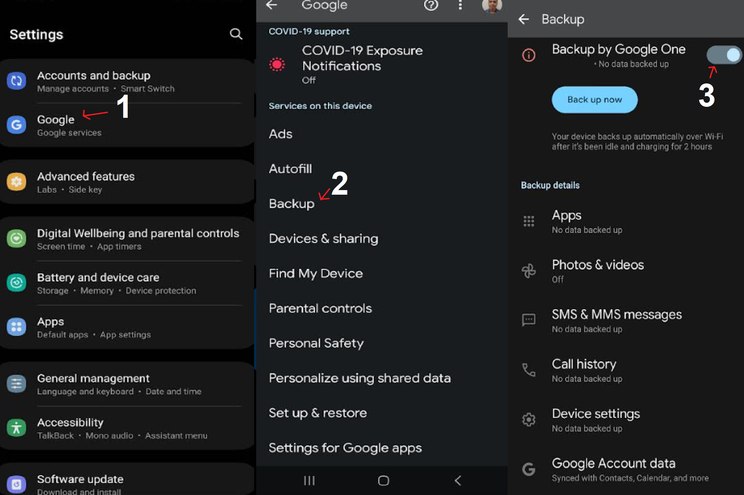Screen dimensions: 744x495
Task: Open Google Account data entry
Action: click(x=626, y=469)
